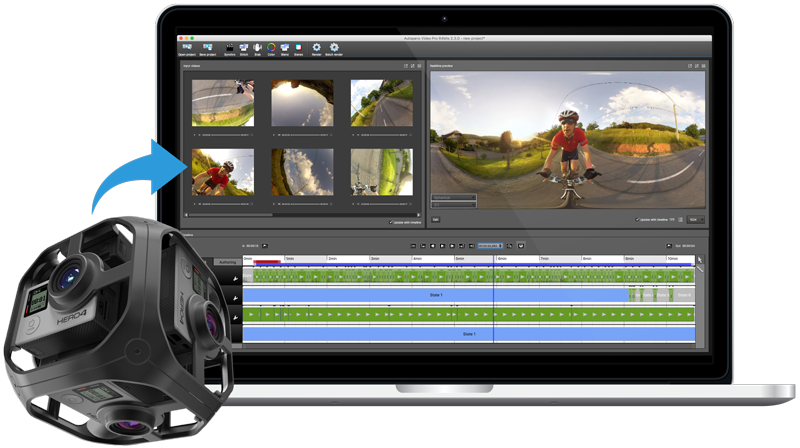Screen dimensions: 800x448
Task: Click the Batch render icon
Action: [334, 48]
